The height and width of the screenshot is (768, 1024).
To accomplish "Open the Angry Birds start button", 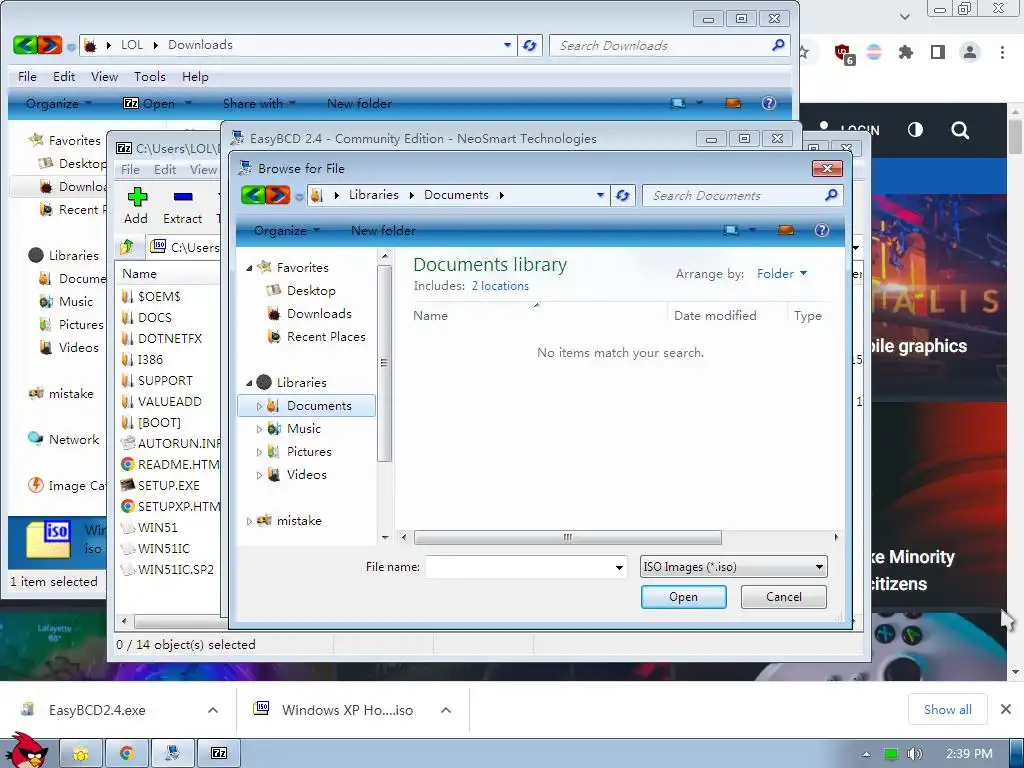I will pos(26,751).
